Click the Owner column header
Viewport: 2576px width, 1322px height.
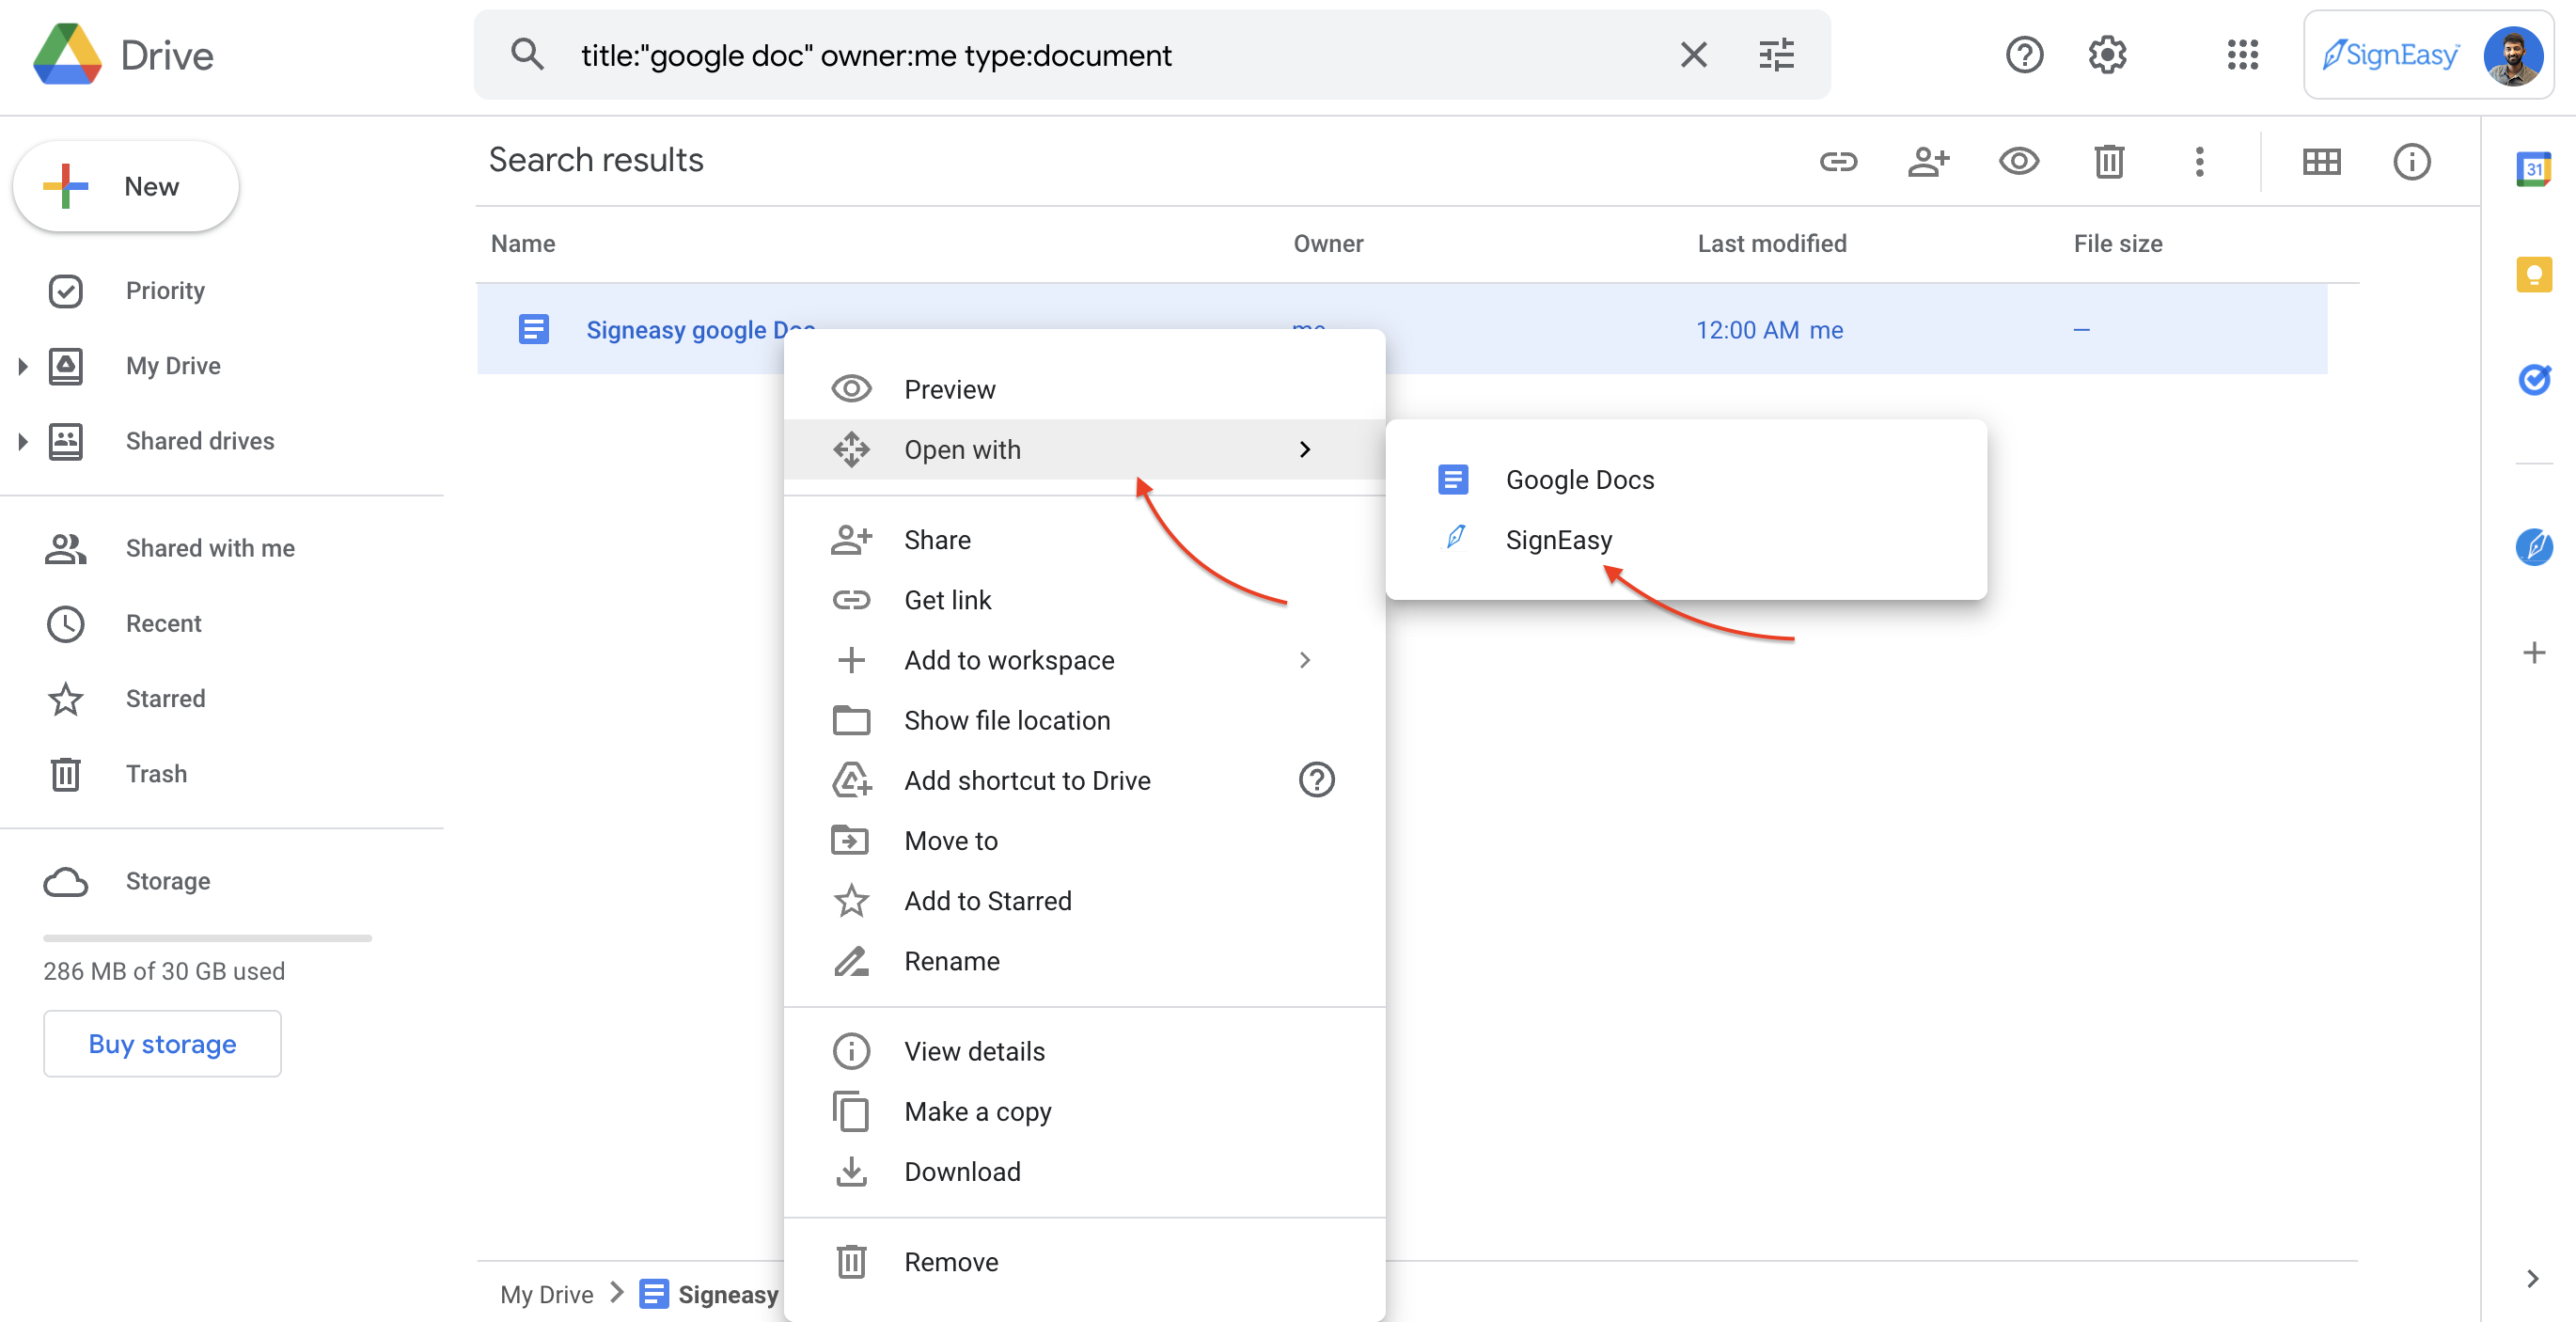pos(1328,243)
